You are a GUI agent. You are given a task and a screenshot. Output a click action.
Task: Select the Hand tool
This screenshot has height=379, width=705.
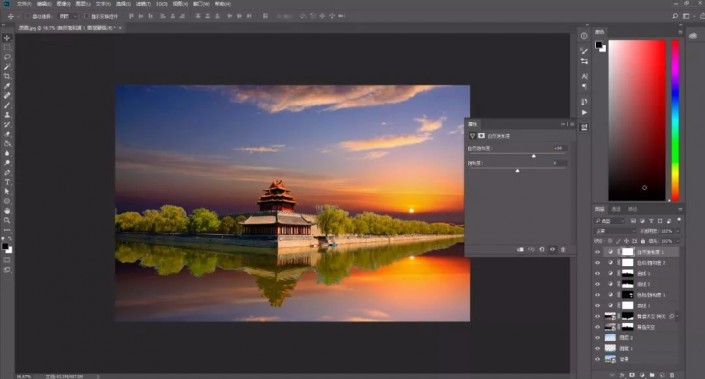(7, 211)
